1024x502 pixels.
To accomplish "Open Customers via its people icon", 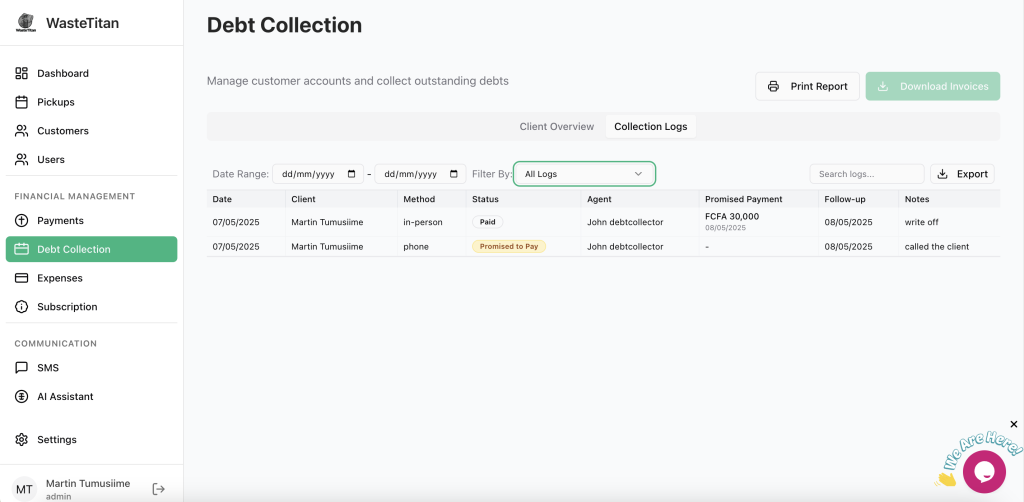I will [22, 131].
